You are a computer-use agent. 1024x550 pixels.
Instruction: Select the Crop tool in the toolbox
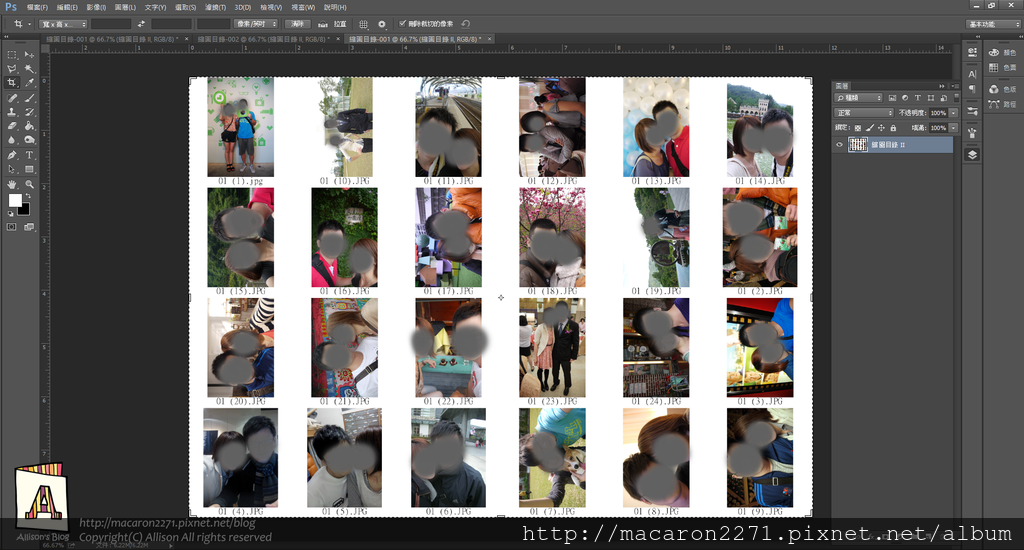click(12, 83)
